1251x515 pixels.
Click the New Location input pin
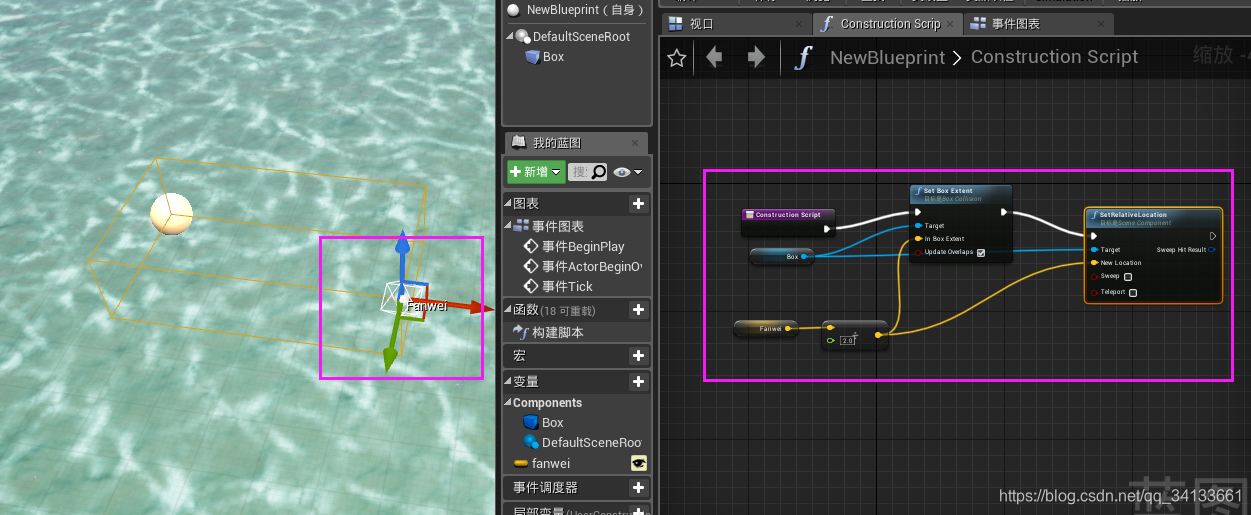tap(1094, 263)
